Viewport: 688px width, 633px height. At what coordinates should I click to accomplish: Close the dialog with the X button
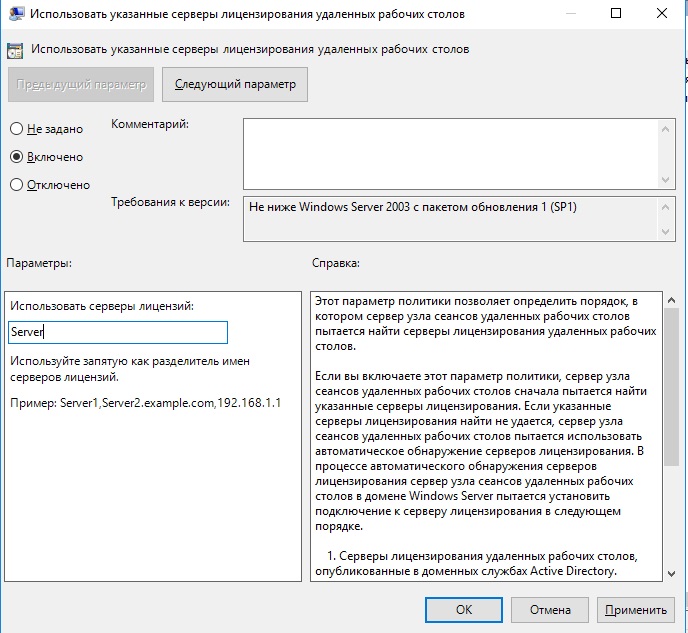coord(661,15)
